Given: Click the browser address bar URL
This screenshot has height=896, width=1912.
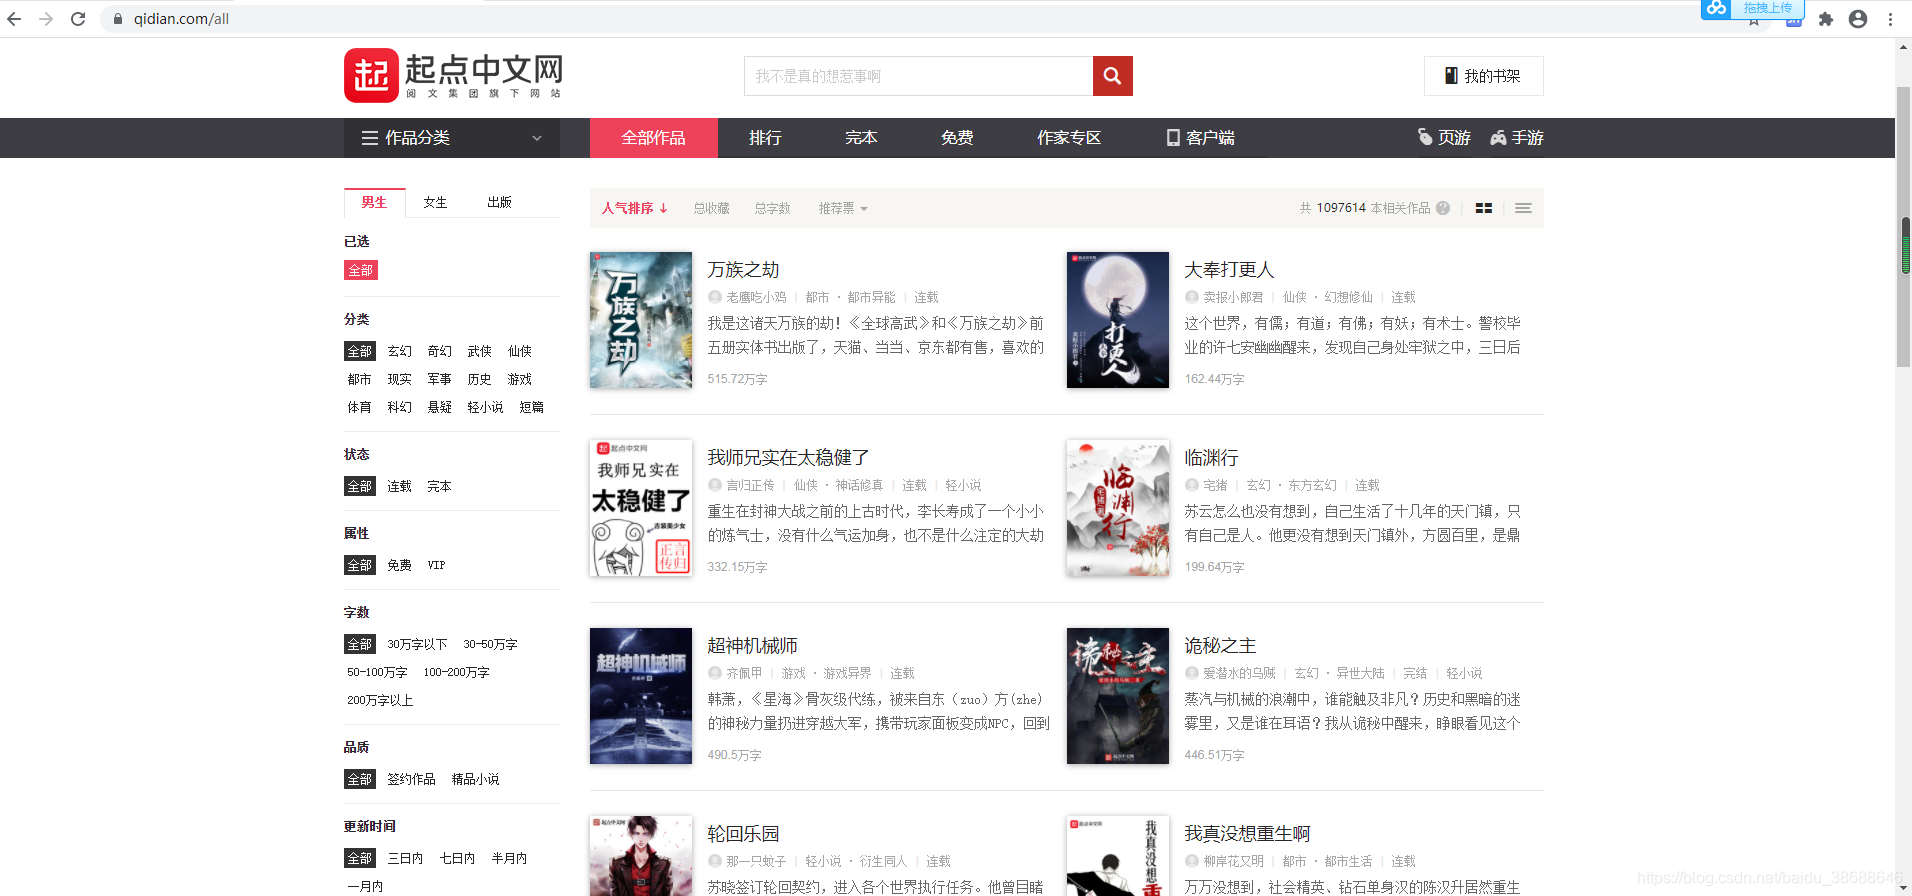Looking at the screenshot, I should tap(181, 19).
